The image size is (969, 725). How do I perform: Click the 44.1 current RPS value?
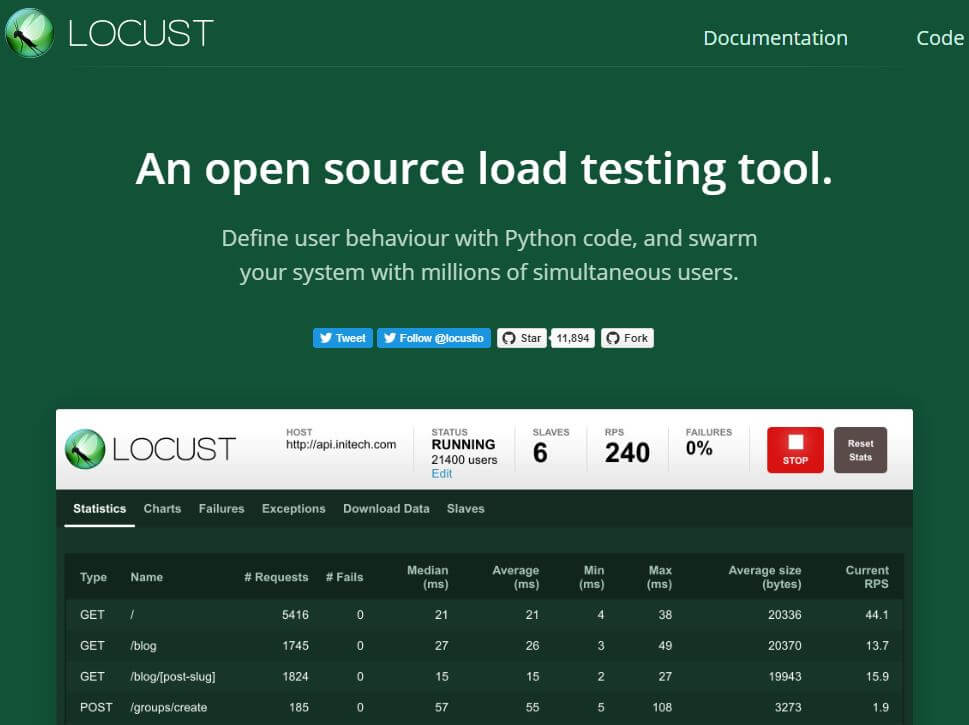(x=877, y=615)
